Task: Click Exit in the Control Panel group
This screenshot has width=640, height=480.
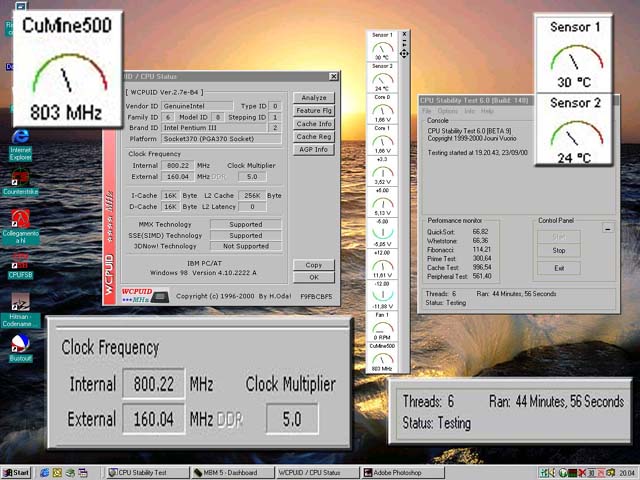Action: tap(559, 268)
